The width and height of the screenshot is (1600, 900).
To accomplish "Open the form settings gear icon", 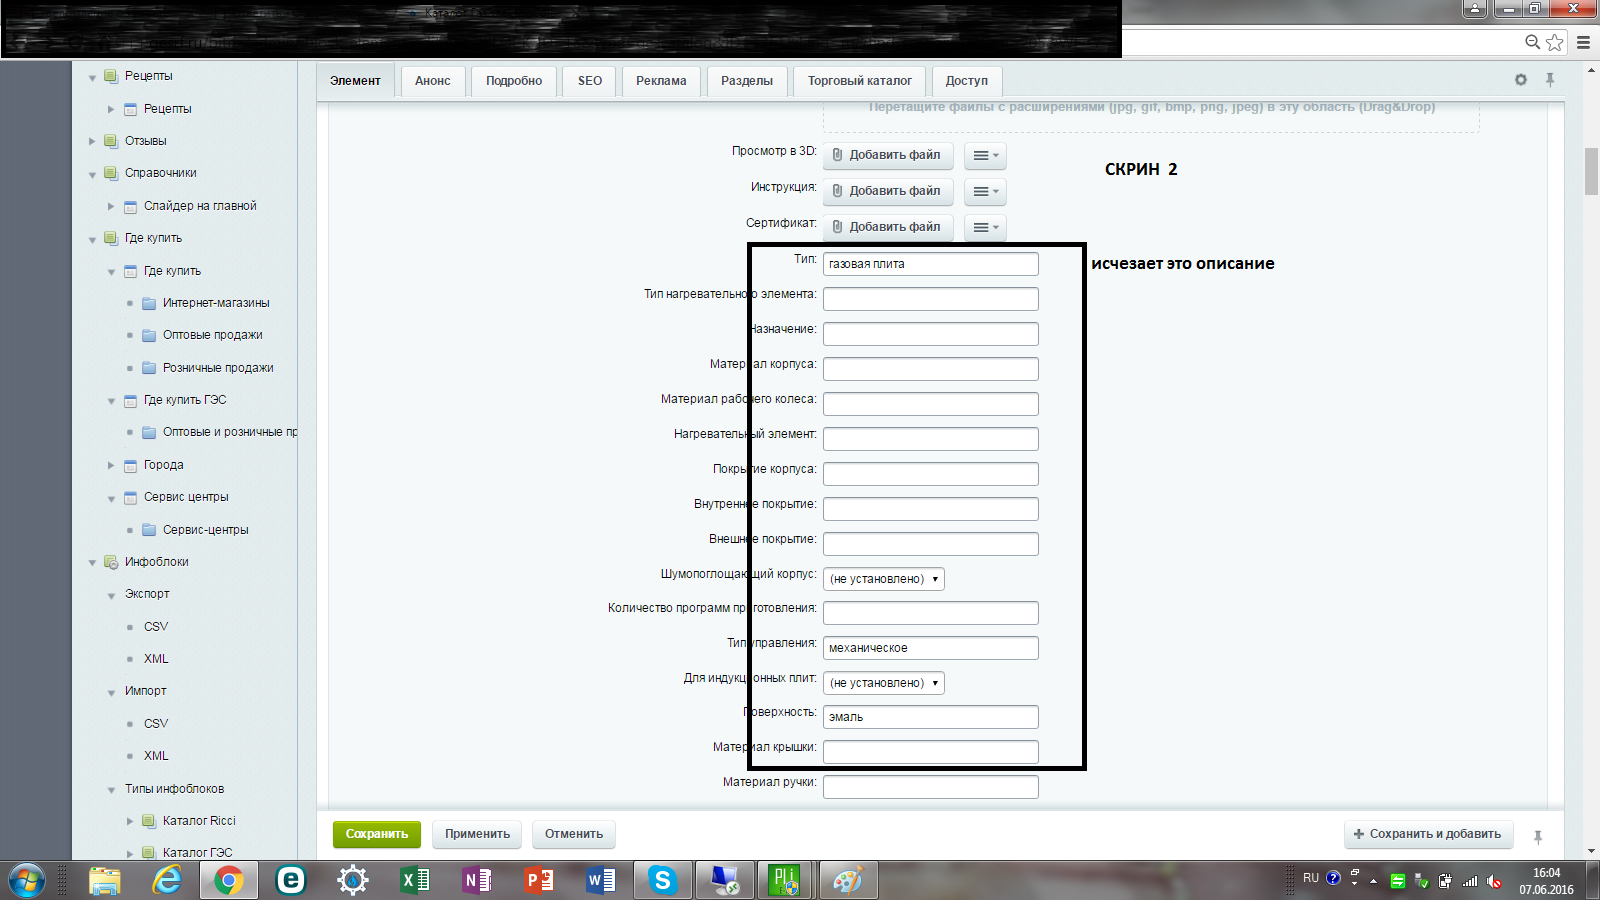I will click(1521, 80).
